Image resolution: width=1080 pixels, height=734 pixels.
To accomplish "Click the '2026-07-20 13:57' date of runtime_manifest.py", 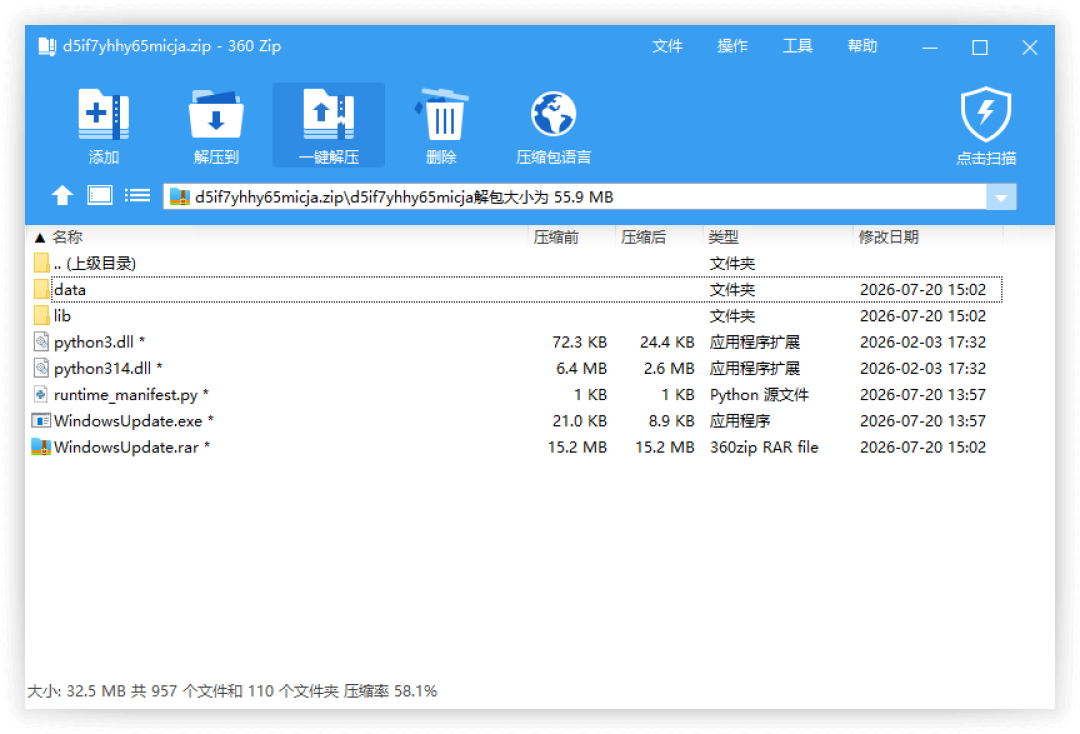I will (x=922, y=395).
